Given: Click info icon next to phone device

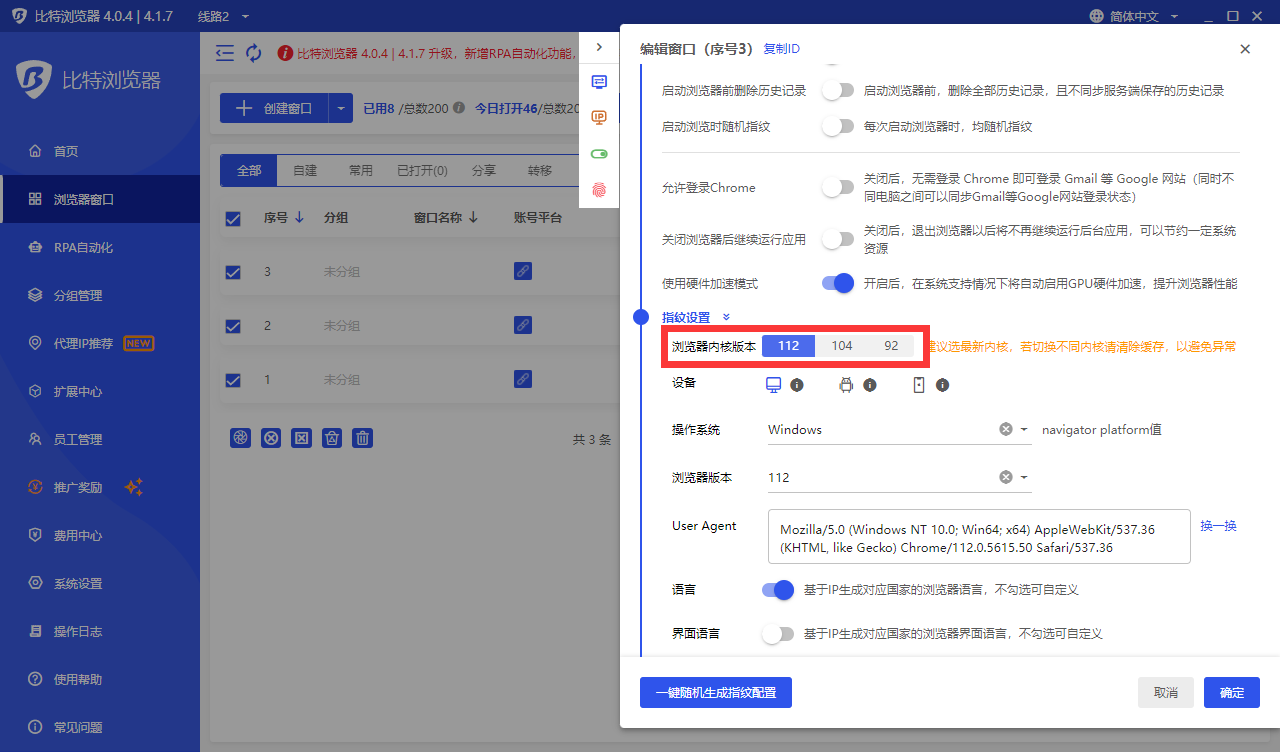Looking at the screenshot, I should tap(942, 385).
